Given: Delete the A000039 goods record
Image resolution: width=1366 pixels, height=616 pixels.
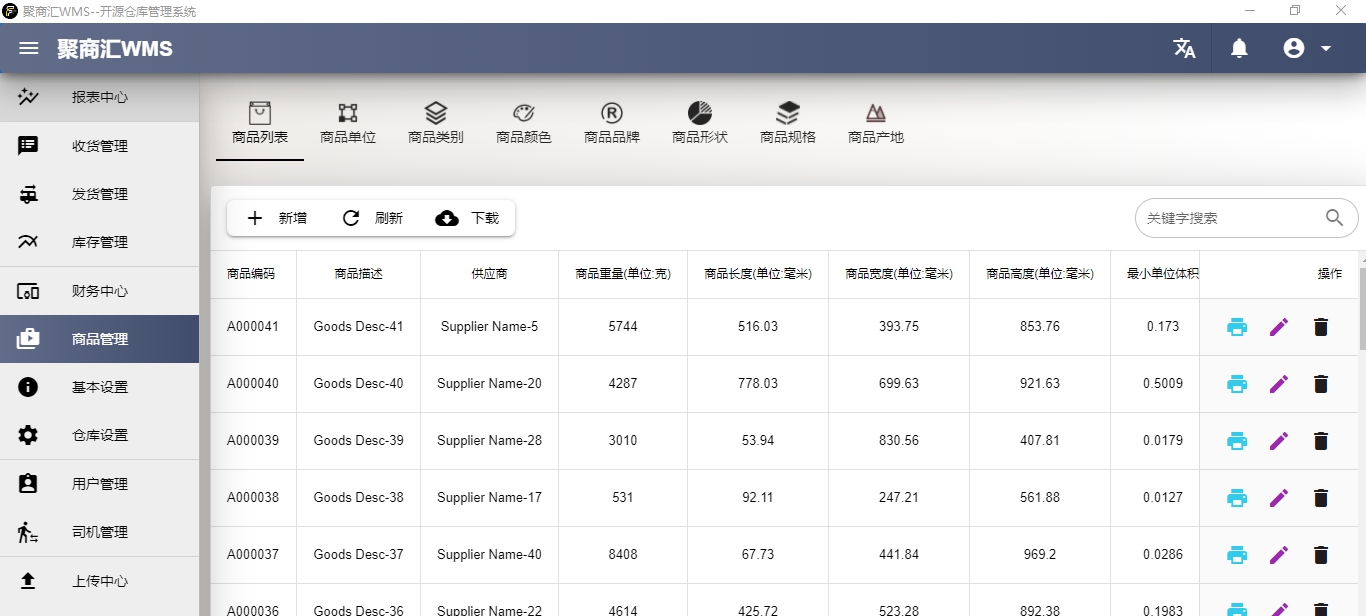Looking at the screenshot, I should click(x=1320, y=440).
